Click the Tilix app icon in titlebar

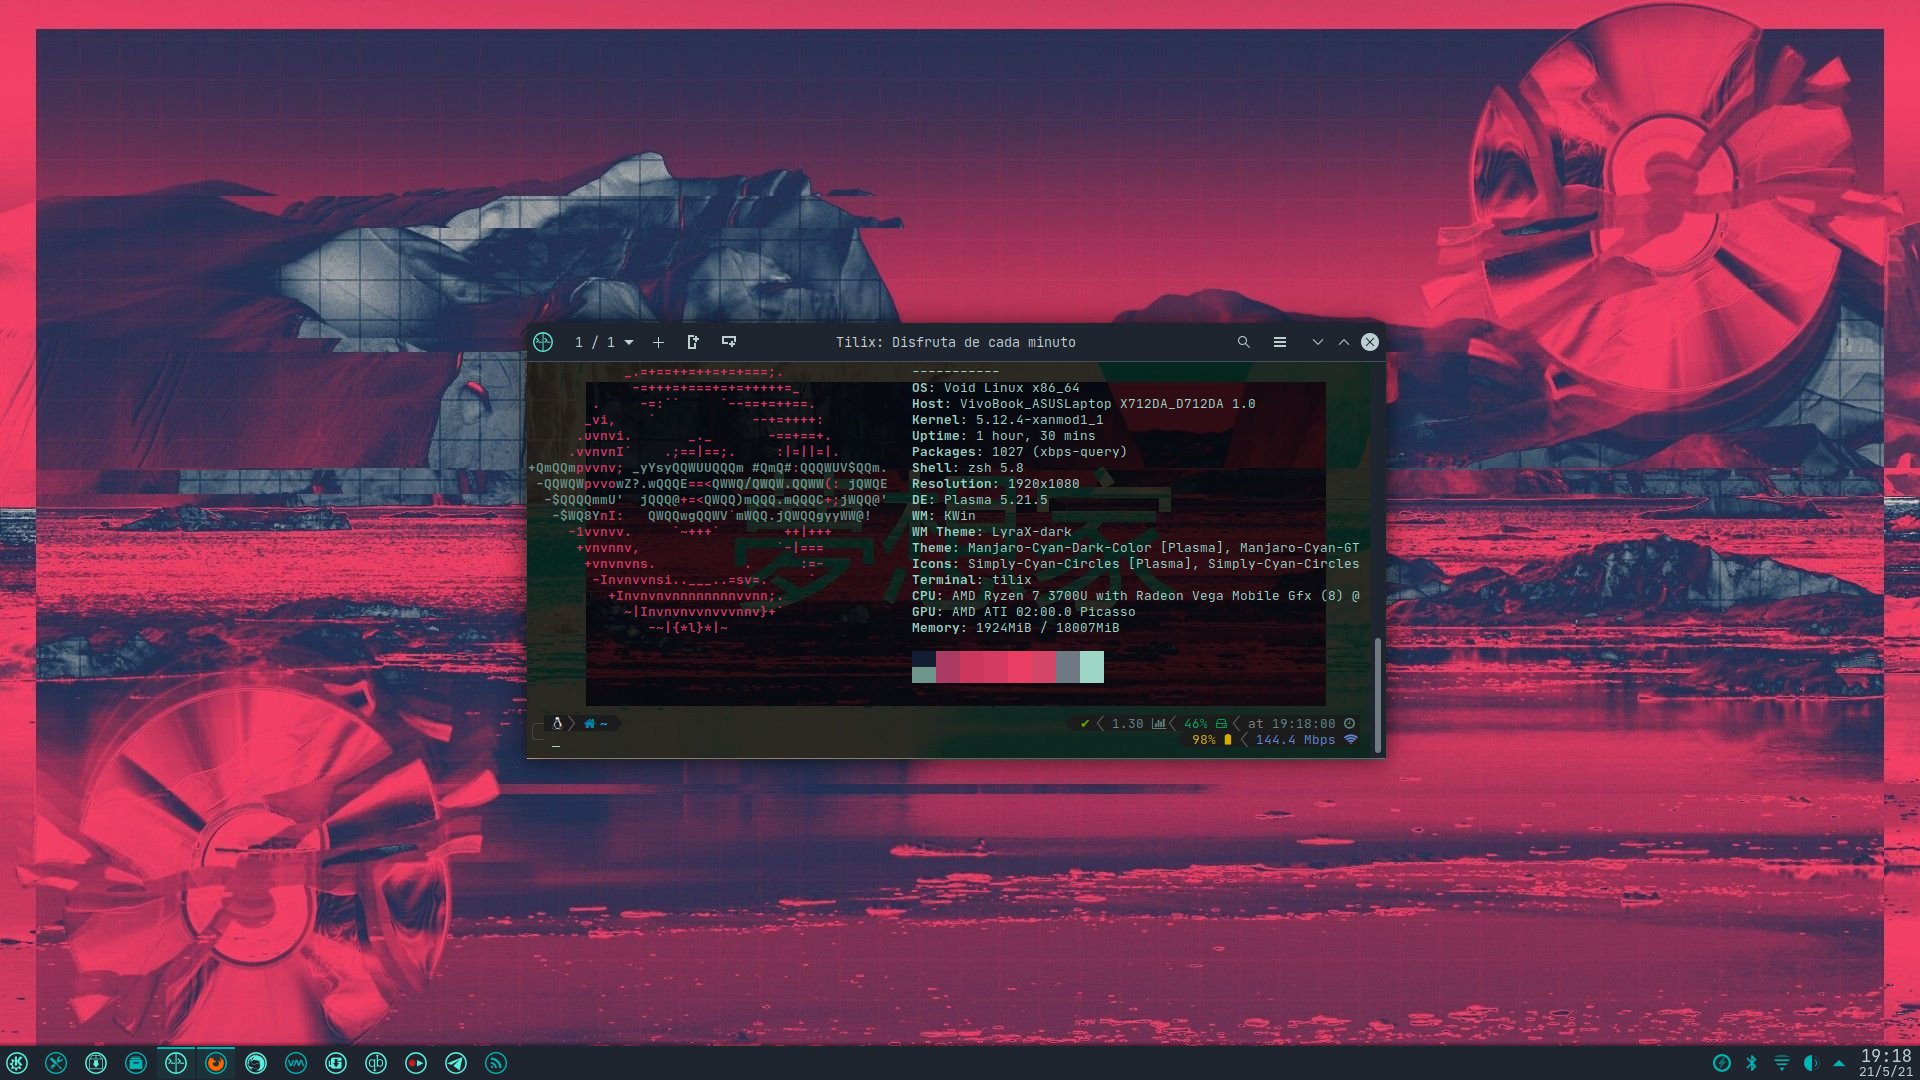click(x=543, y=342)
